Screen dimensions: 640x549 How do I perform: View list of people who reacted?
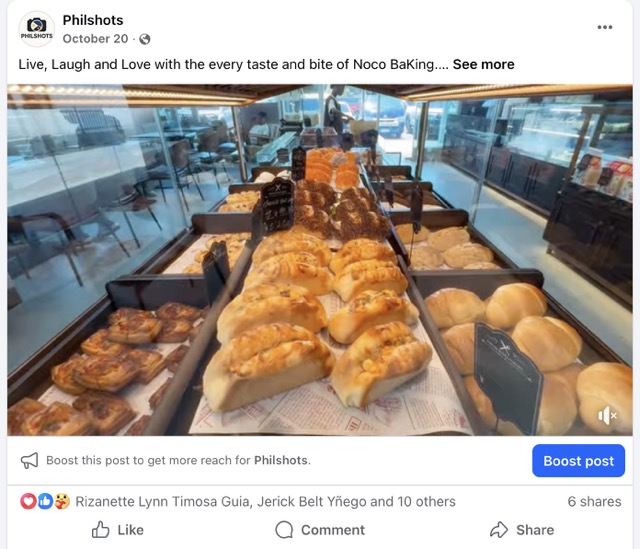(265, 502)
